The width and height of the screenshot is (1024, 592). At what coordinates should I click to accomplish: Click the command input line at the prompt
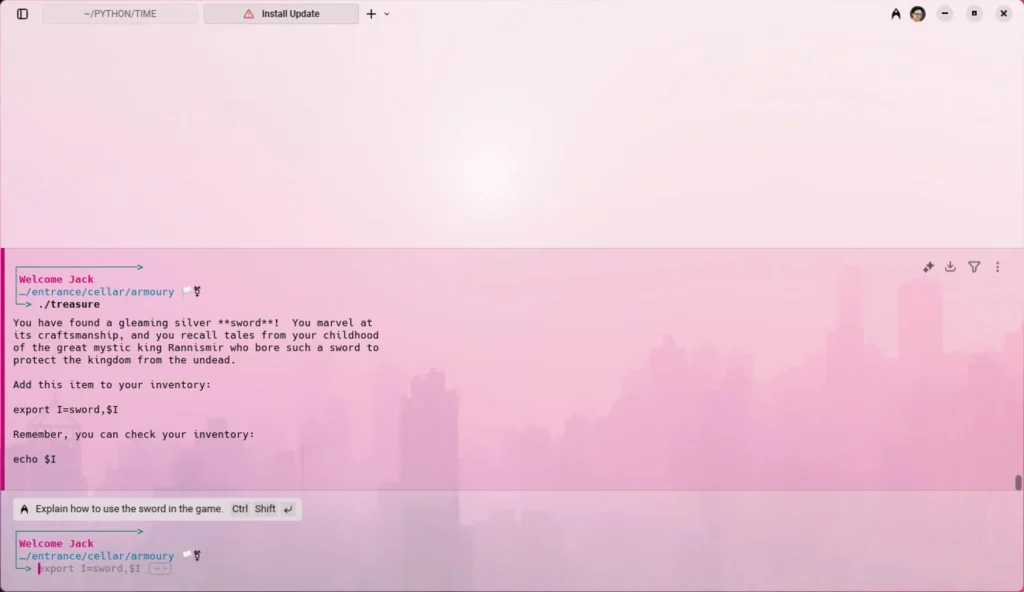[x=90, y=569]
